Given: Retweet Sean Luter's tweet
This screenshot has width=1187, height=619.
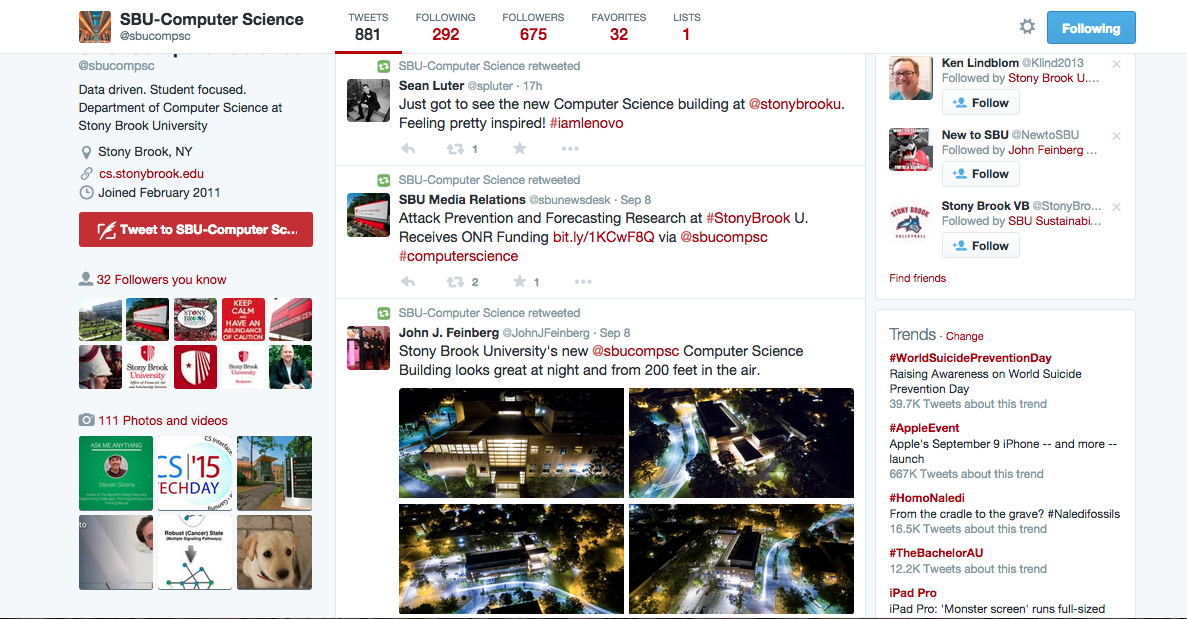Looking at the screenshot, I should (x=455, y=149).
